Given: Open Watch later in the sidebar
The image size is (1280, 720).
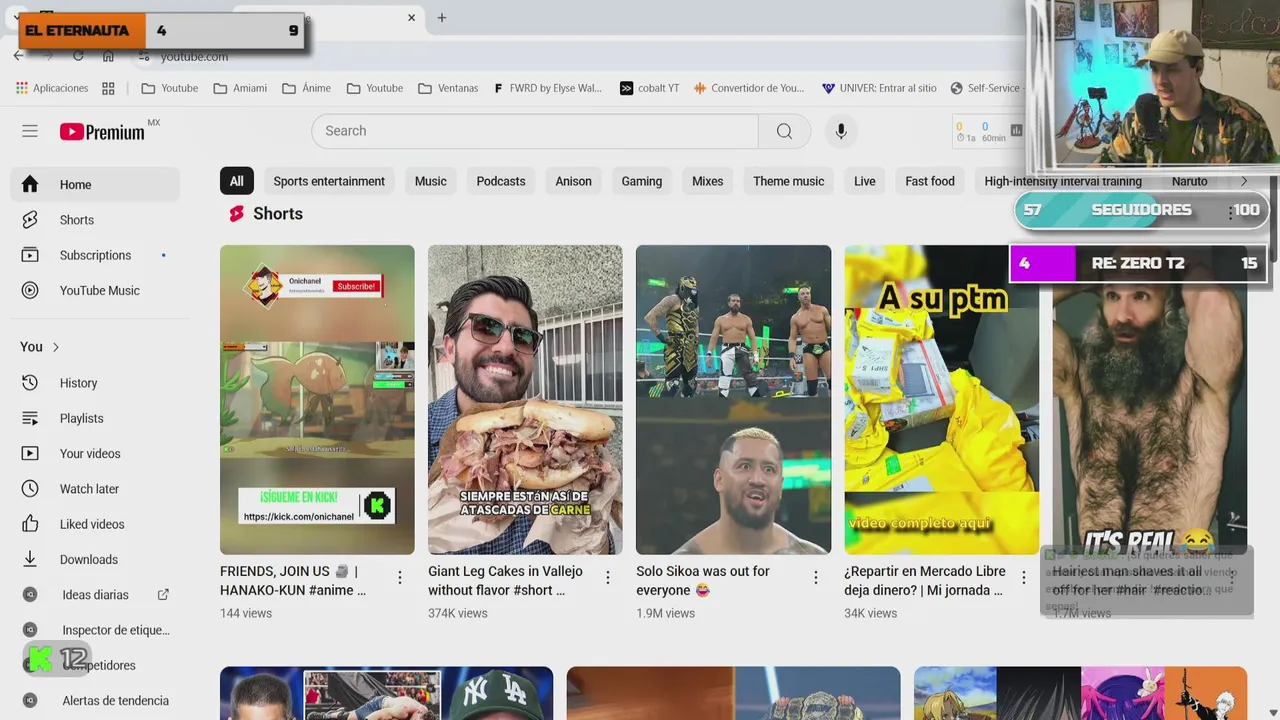Looking at the screenshot, I should click(95, 489).
